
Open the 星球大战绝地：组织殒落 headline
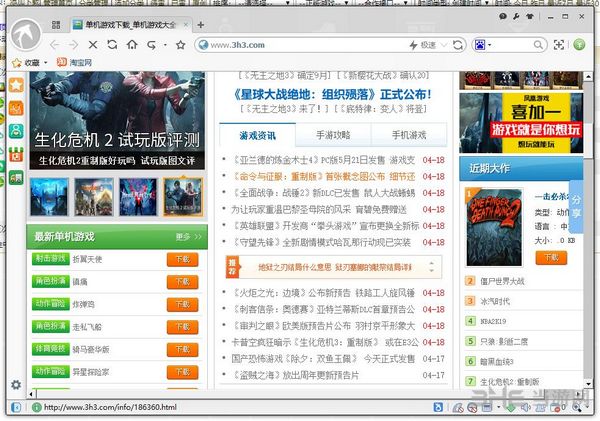click(333, 94)
